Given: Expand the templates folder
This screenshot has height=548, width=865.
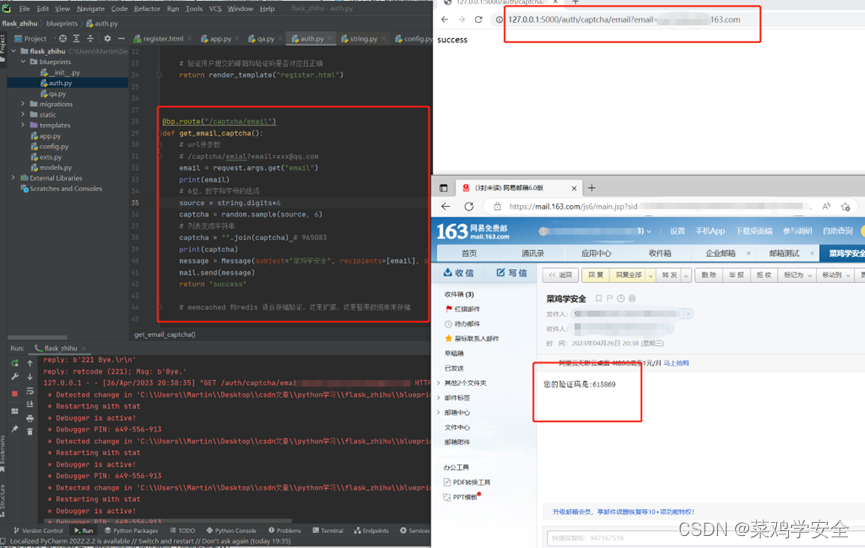Looking at the screenshot, I should pos(23,125).
